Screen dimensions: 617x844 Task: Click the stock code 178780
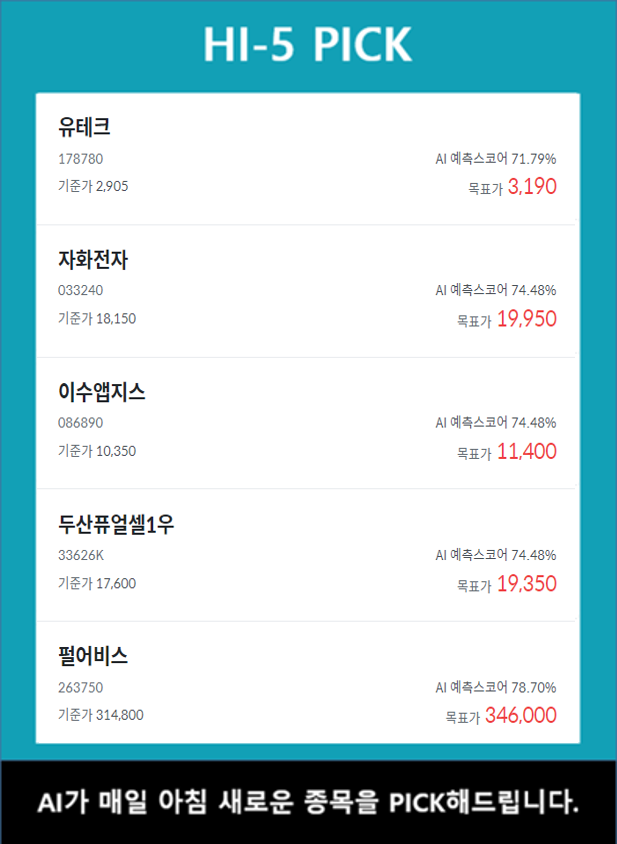point(80,158)
